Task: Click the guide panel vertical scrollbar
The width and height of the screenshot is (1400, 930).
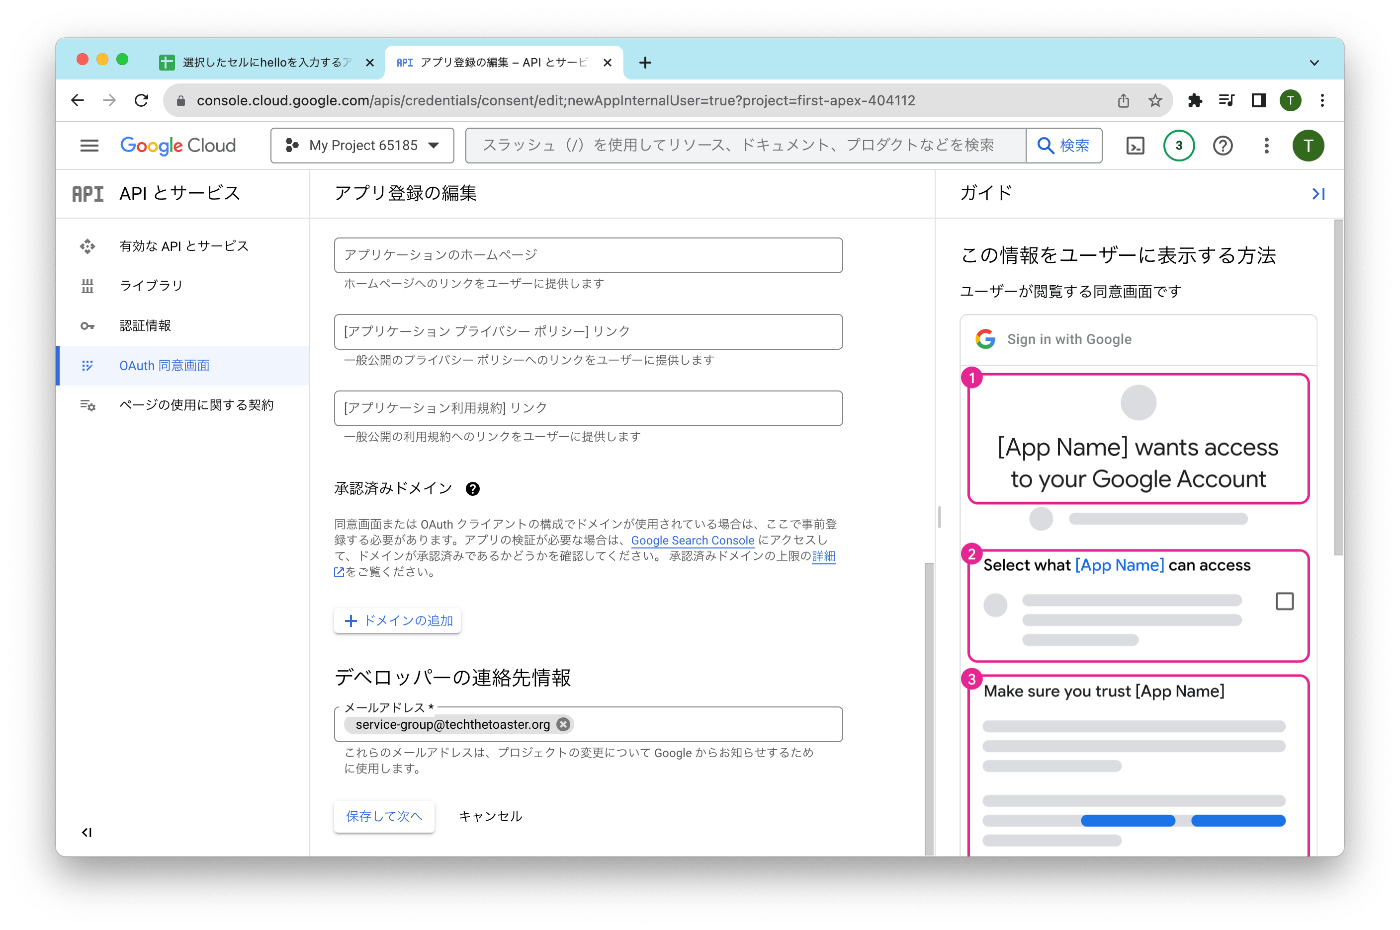Action: (1338, 388)
